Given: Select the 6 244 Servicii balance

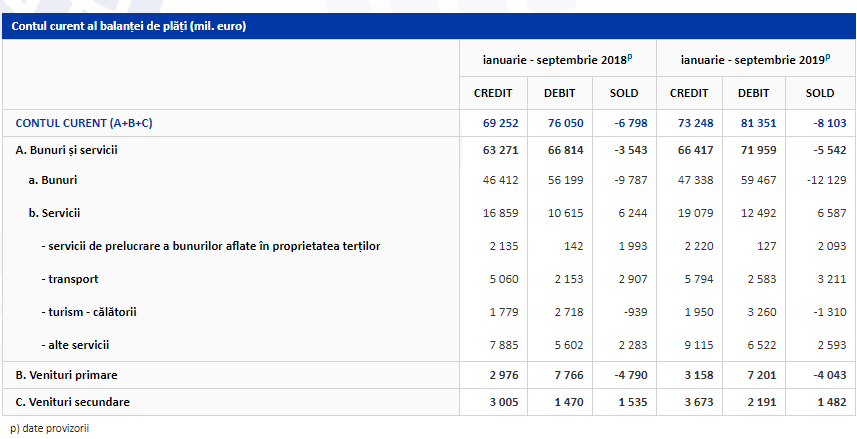Looking at the screenshot, I should 633,213.
